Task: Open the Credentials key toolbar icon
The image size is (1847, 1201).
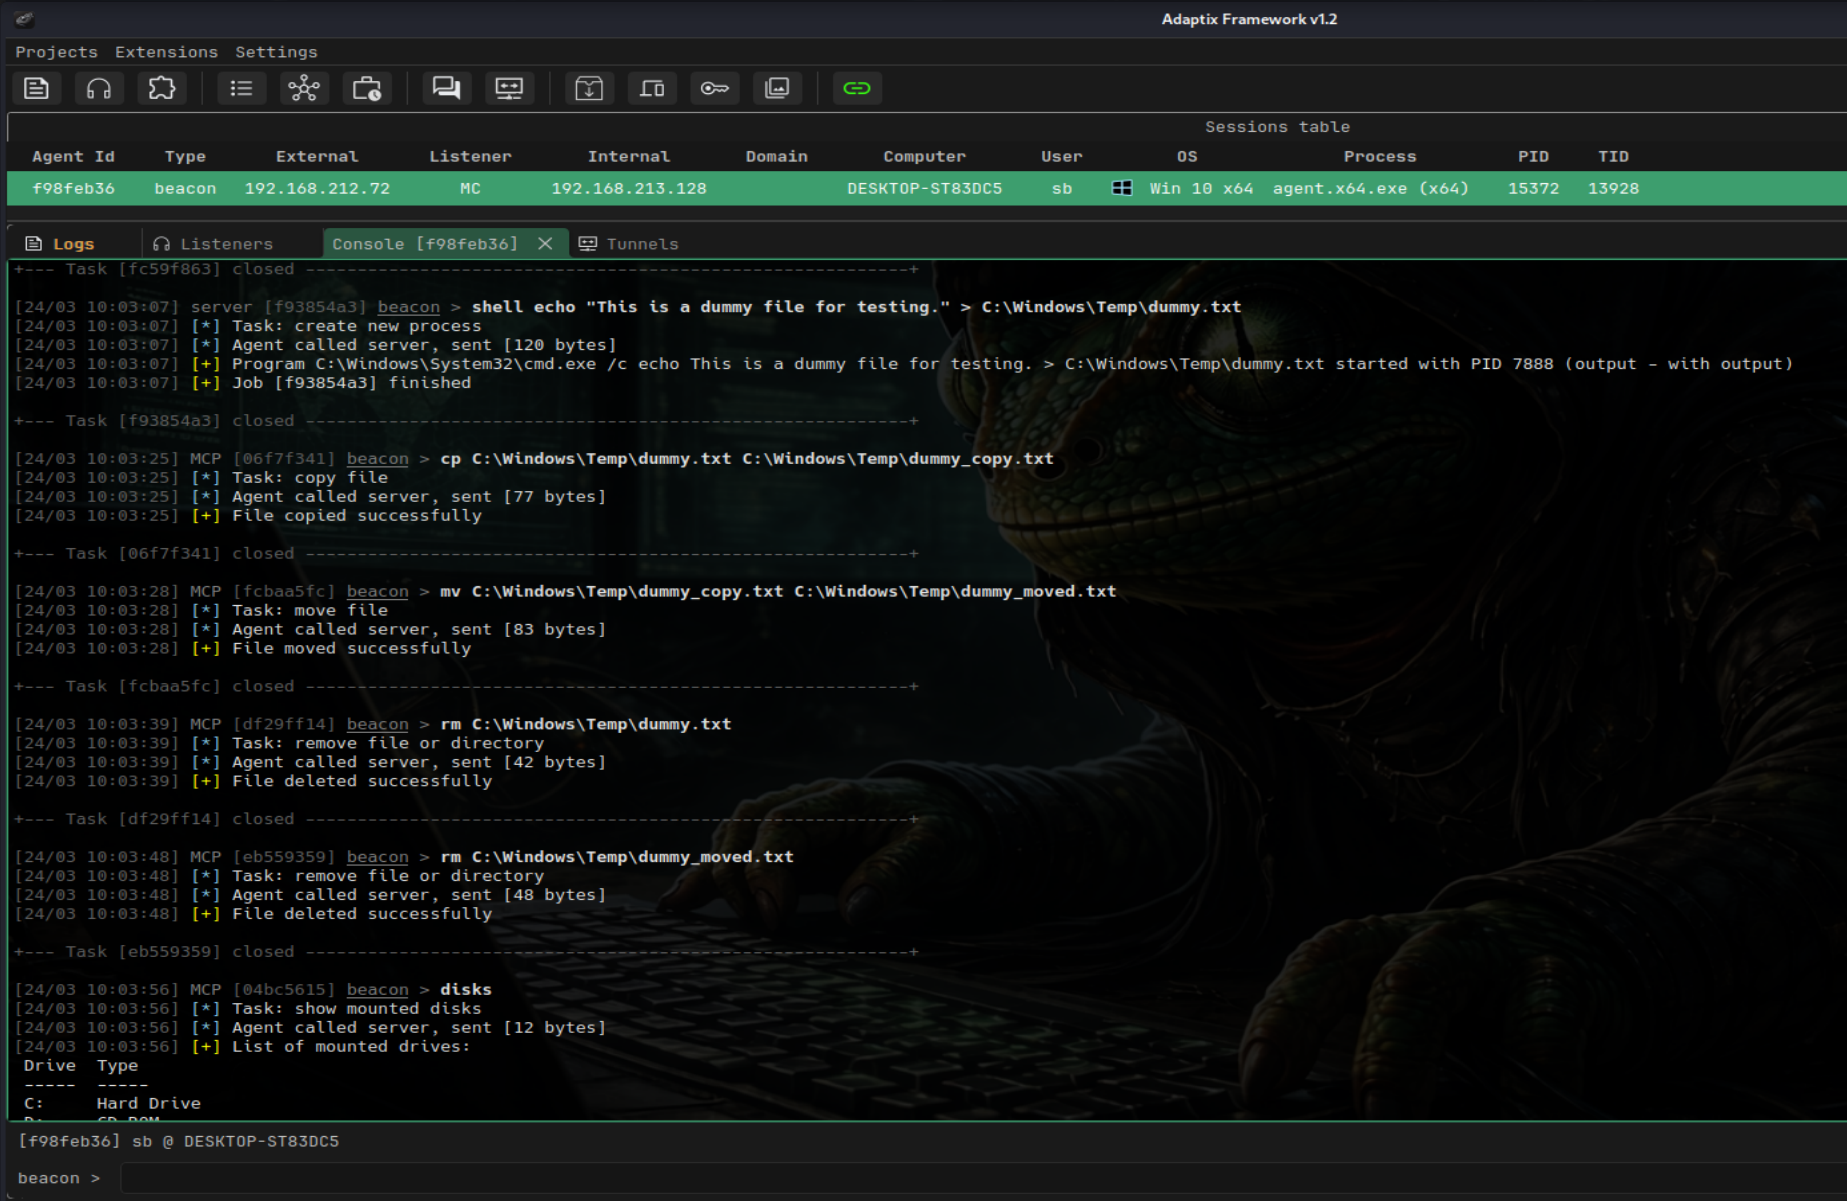Action: 714,88
